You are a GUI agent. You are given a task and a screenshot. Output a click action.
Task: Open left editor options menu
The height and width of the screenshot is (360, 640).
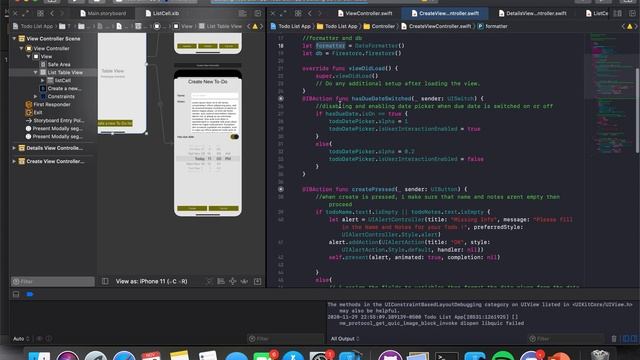(x=242, y=13)
